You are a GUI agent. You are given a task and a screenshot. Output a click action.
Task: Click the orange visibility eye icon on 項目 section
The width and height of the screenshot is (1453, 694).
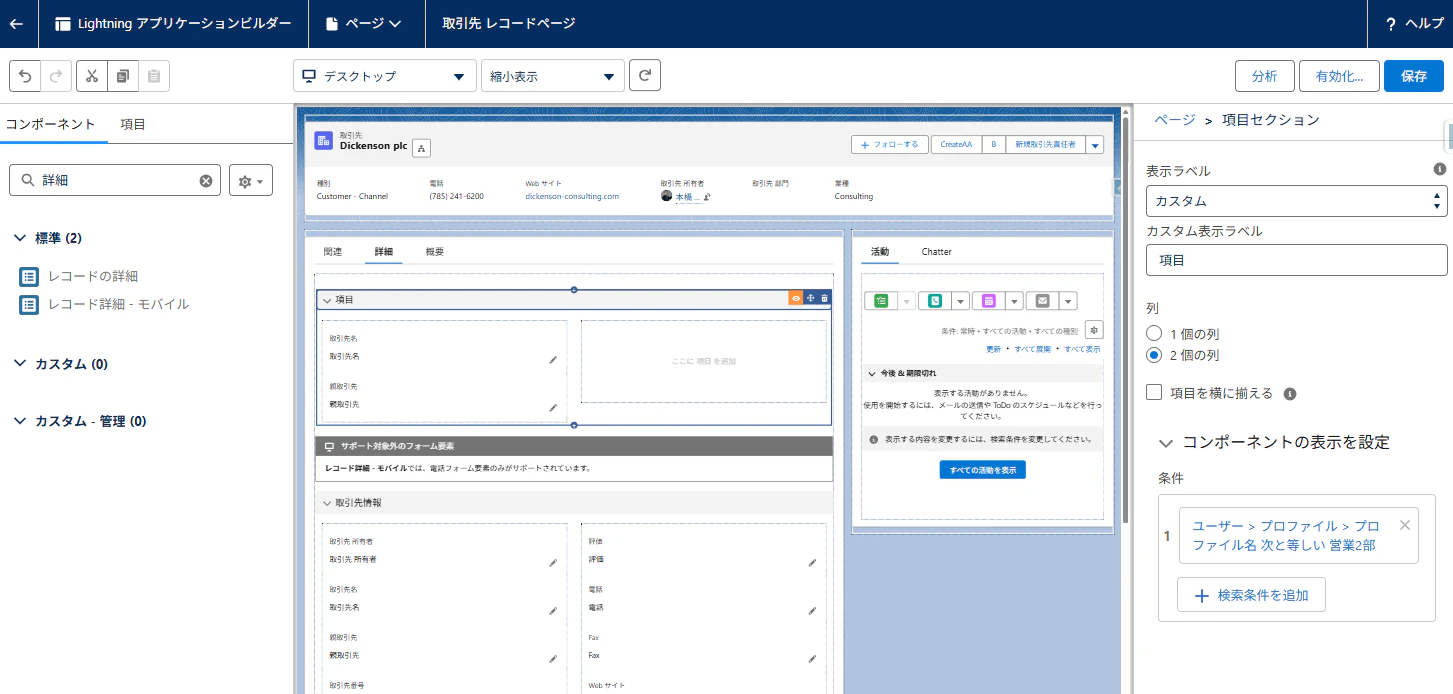[x=796, y=298]
